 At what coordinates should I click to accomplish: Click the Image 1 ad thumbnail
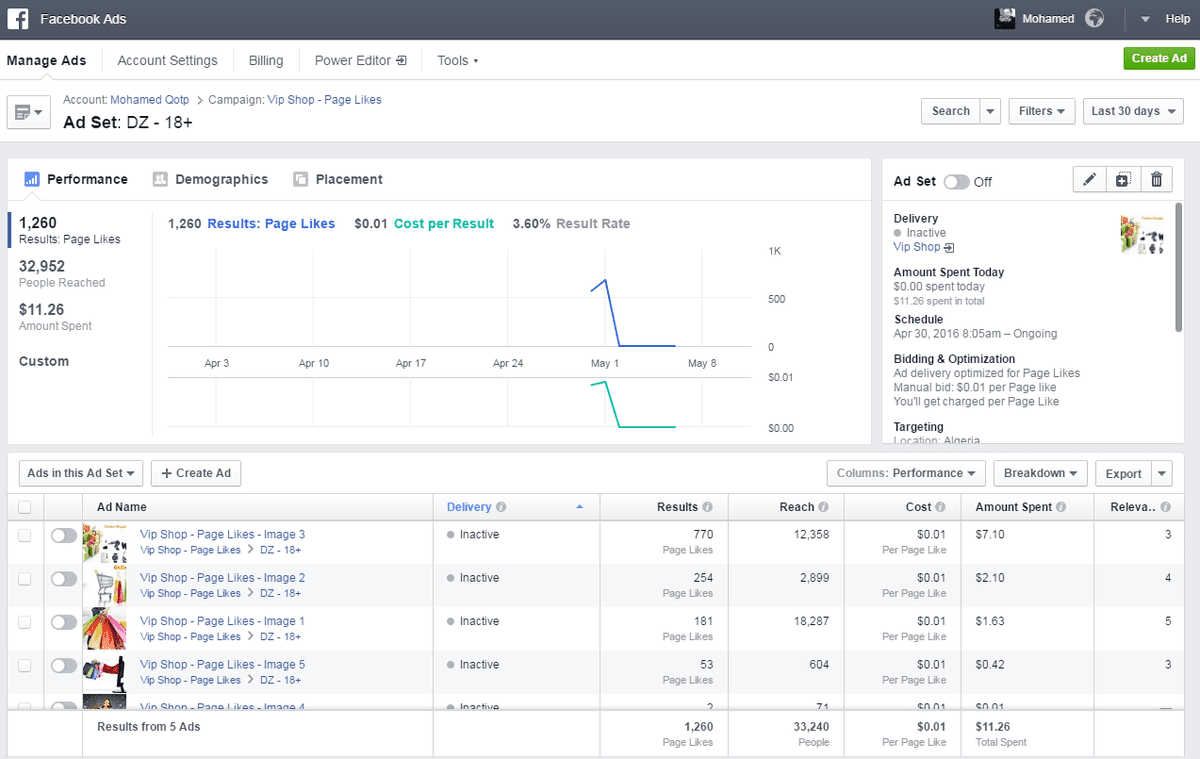point(104,629)
